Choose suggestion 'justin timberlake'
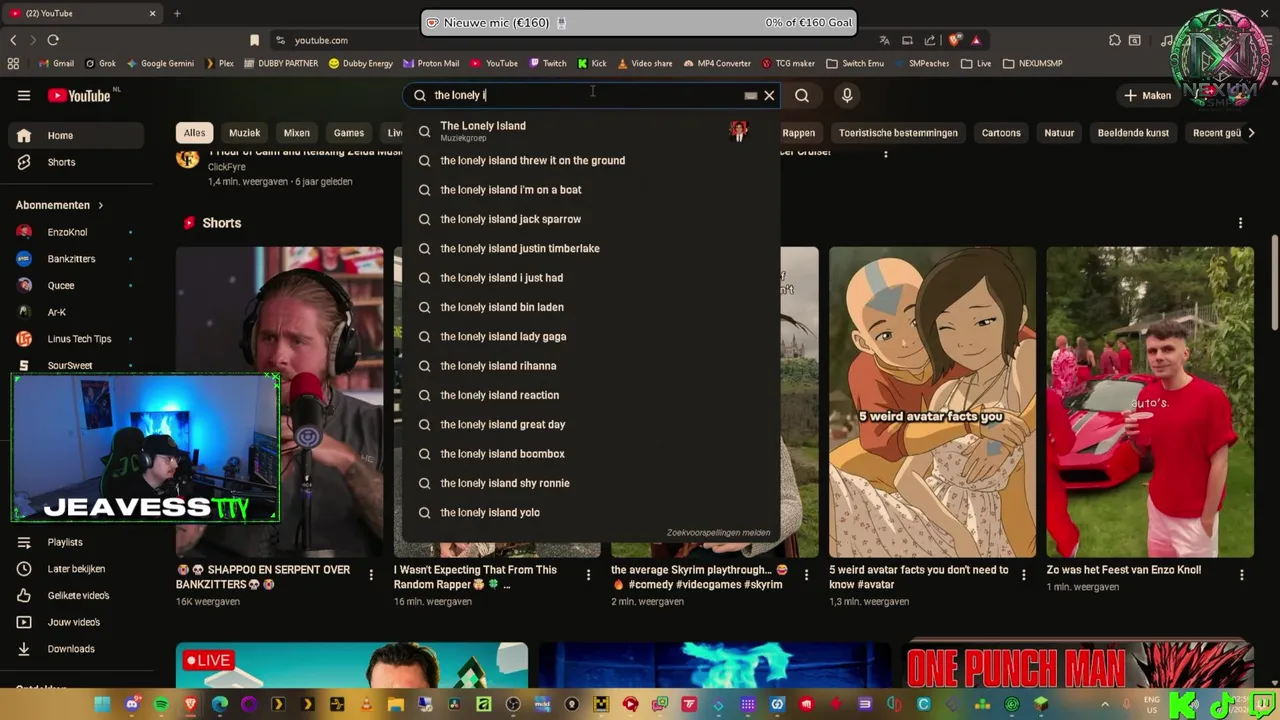The height and width of the screenshot is (720, 1280). tap(590, 248)
